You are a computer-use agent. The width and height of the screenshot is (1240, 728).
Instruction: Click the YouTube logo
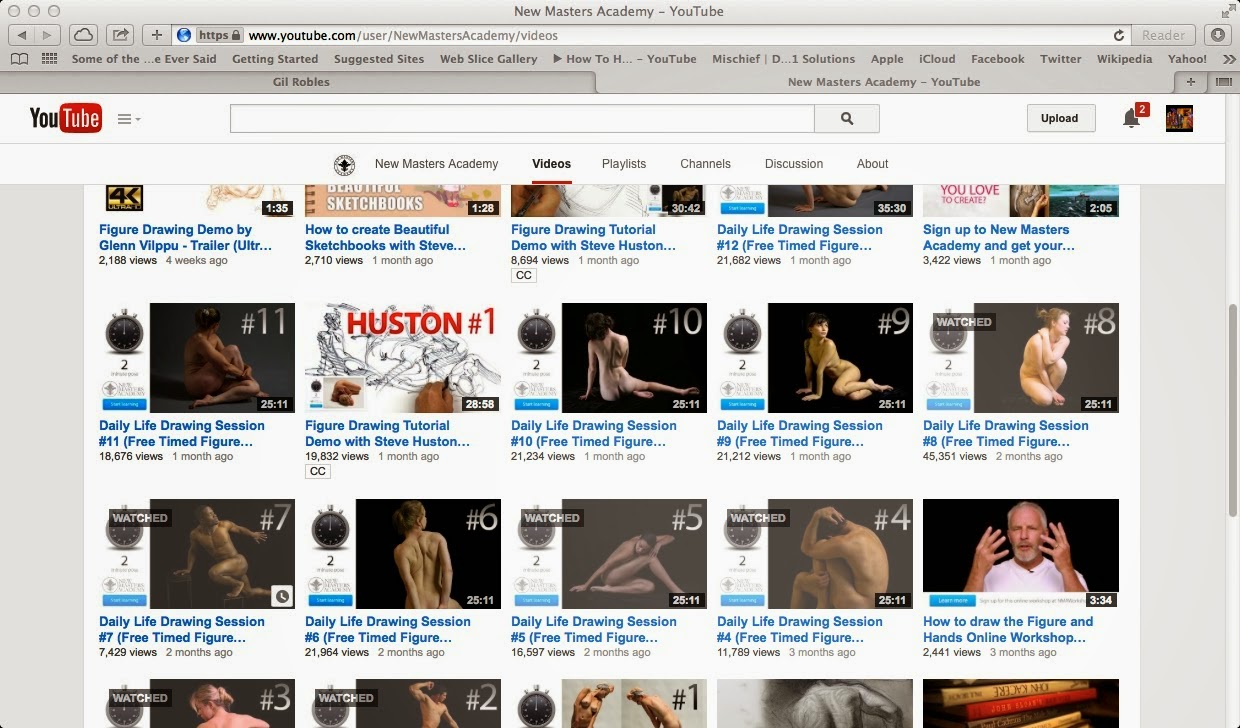coord(66,118)
